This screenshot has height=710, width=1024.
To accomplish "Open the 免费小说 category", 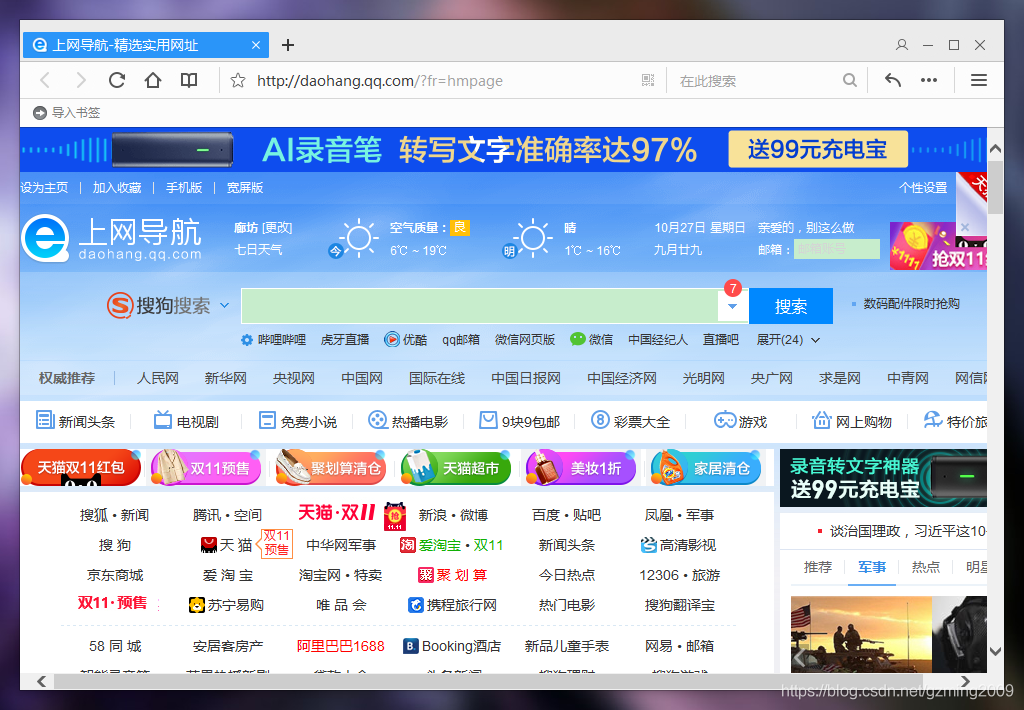I will (298, 421).
